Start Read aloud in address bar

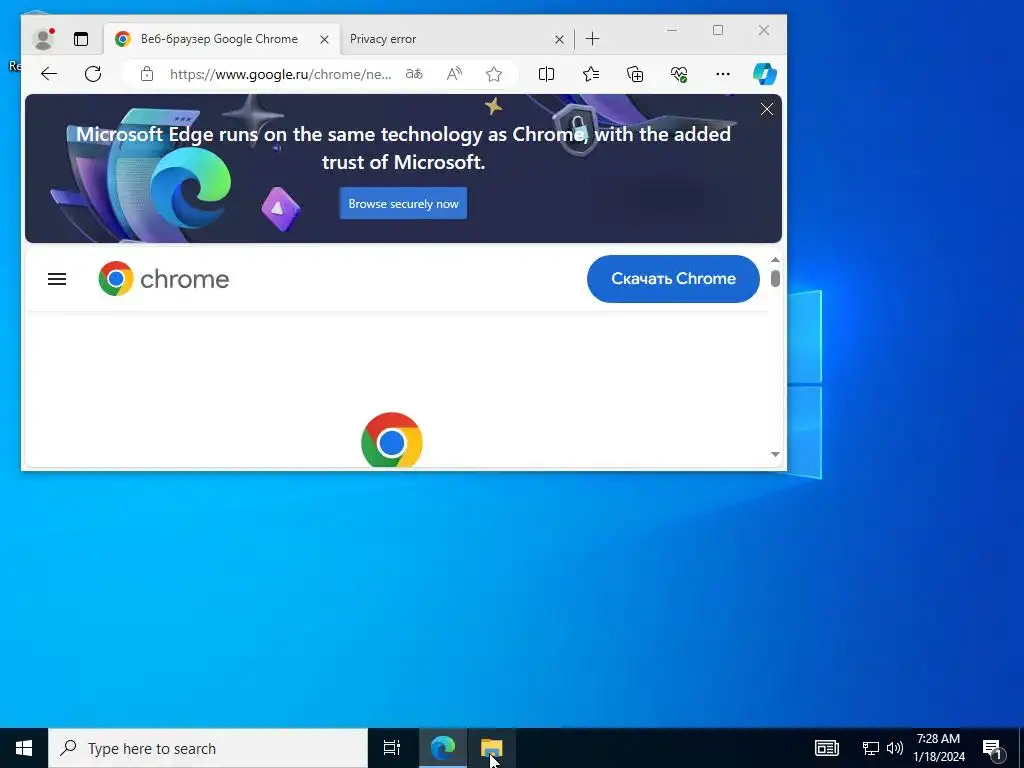(454, 74)
